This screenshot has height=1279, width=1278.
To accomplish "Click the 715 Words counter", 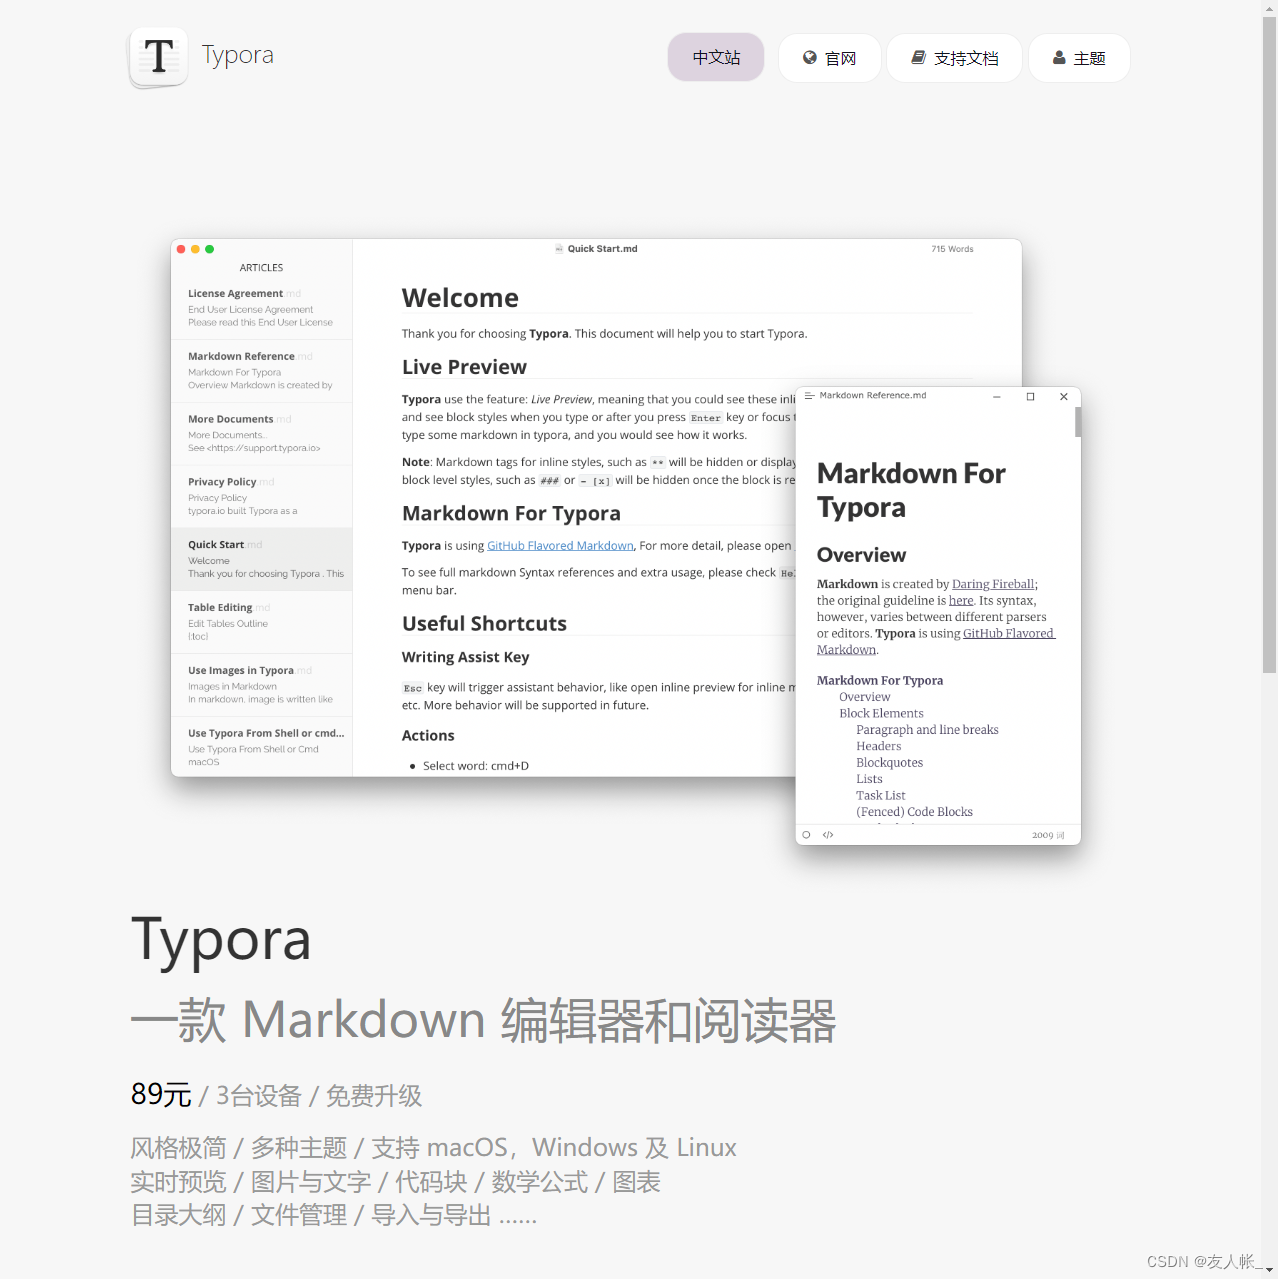I will click(x=952, y=249).
